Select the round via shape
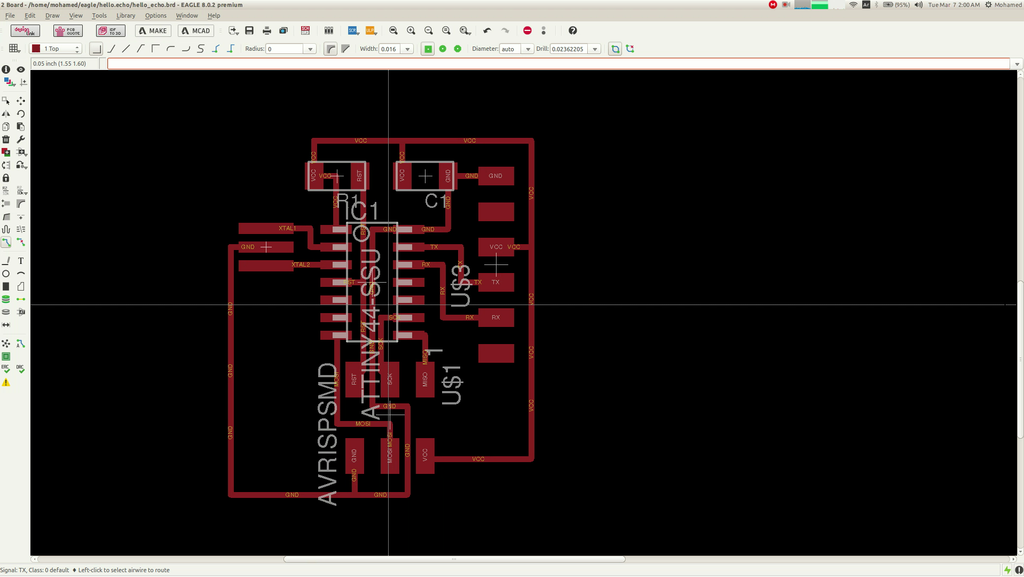Image resolution: width=1024 pixels, height=577 pixels. coord(443,49)
